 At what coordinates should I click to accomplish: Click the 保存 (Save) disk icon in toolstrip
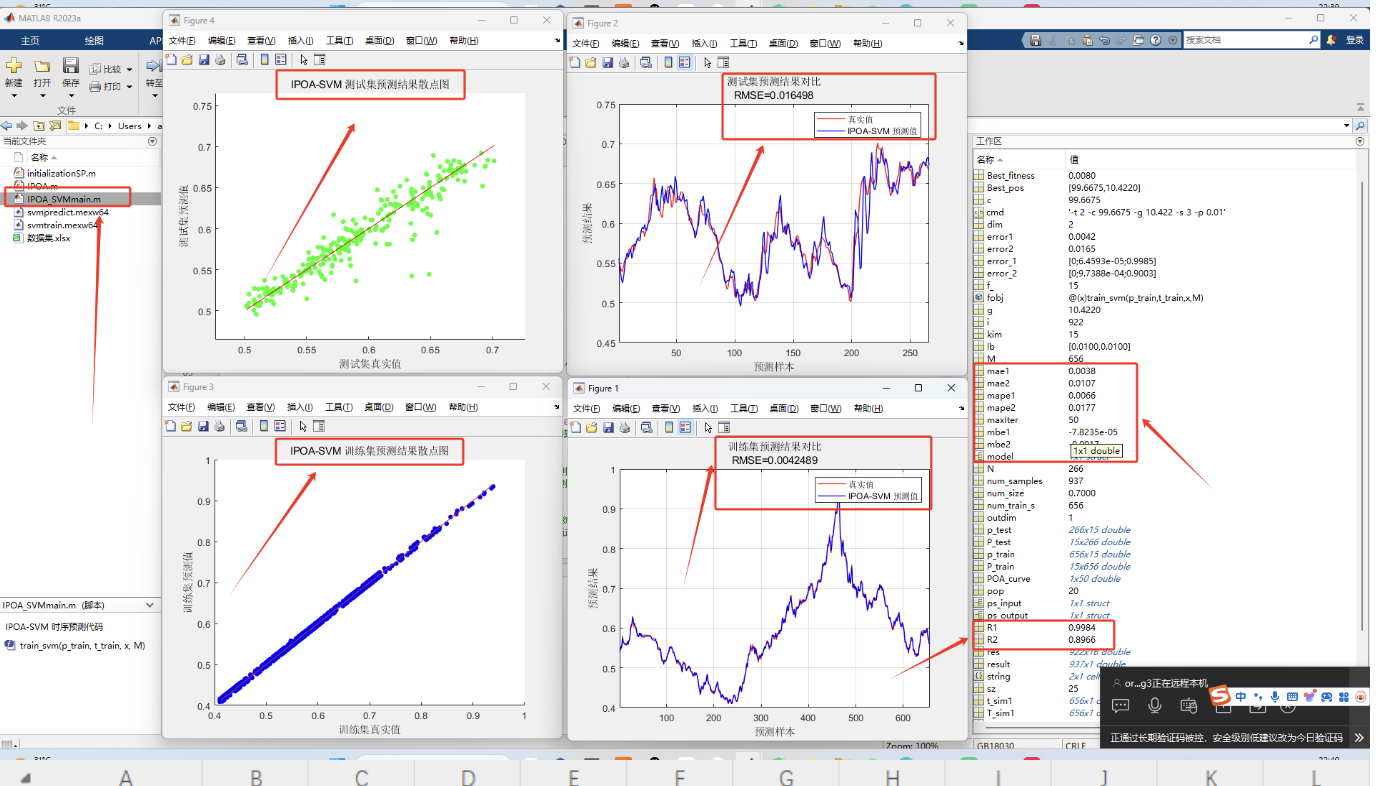click(71, 65)
